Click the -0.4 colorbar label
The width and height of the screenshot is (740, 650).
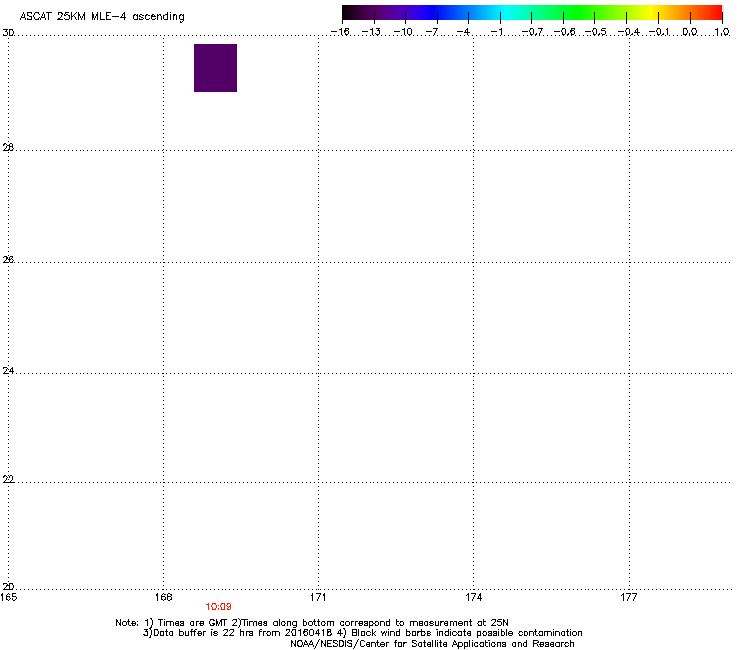[x=629, y=32]
